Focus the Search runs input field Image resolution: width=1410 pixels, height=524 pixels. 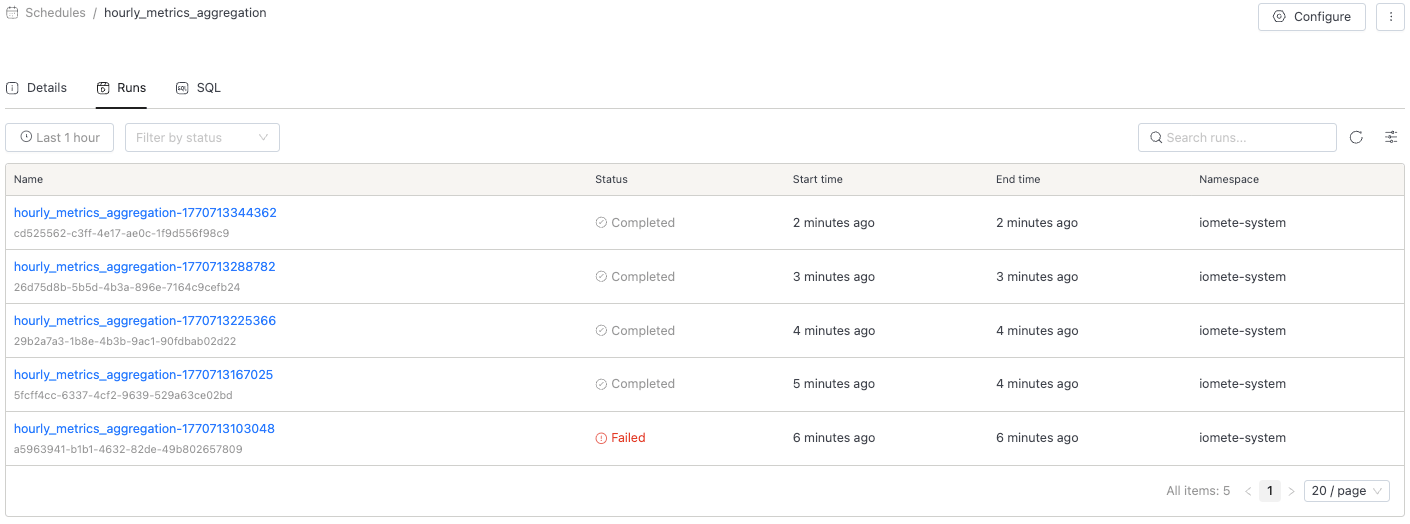point(1246,138)
